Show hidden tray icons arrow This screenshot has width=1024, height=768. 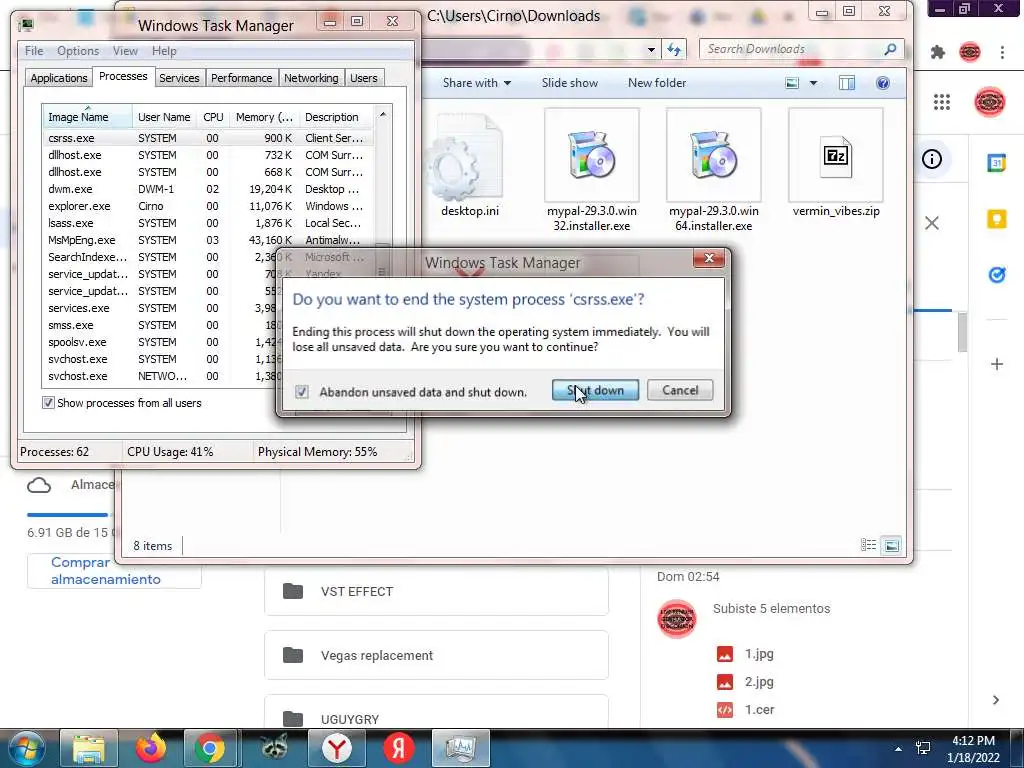pos(899,748)
